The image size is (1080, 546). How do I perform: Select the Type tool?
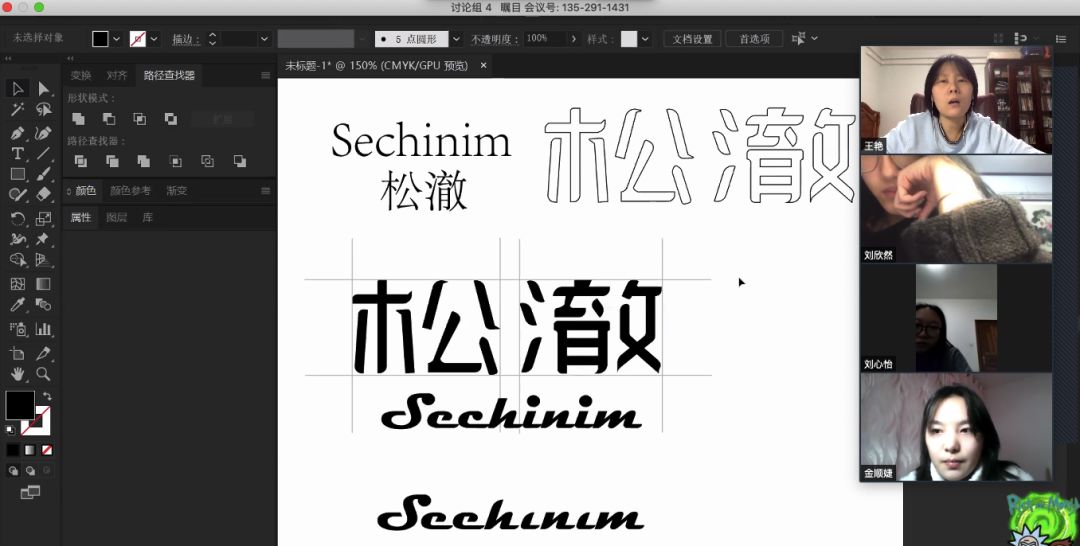(x=17, y=154)
